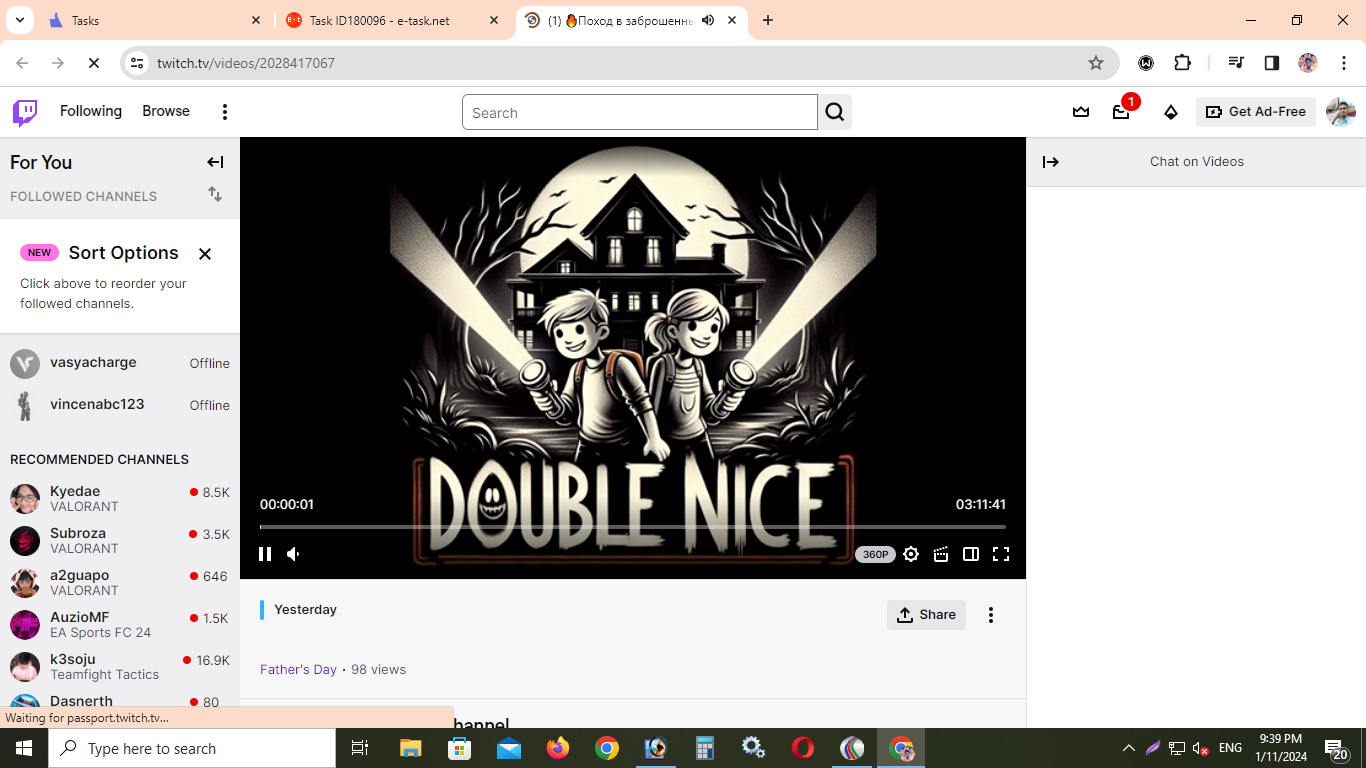Open the video settings gear

click(911, 554)
